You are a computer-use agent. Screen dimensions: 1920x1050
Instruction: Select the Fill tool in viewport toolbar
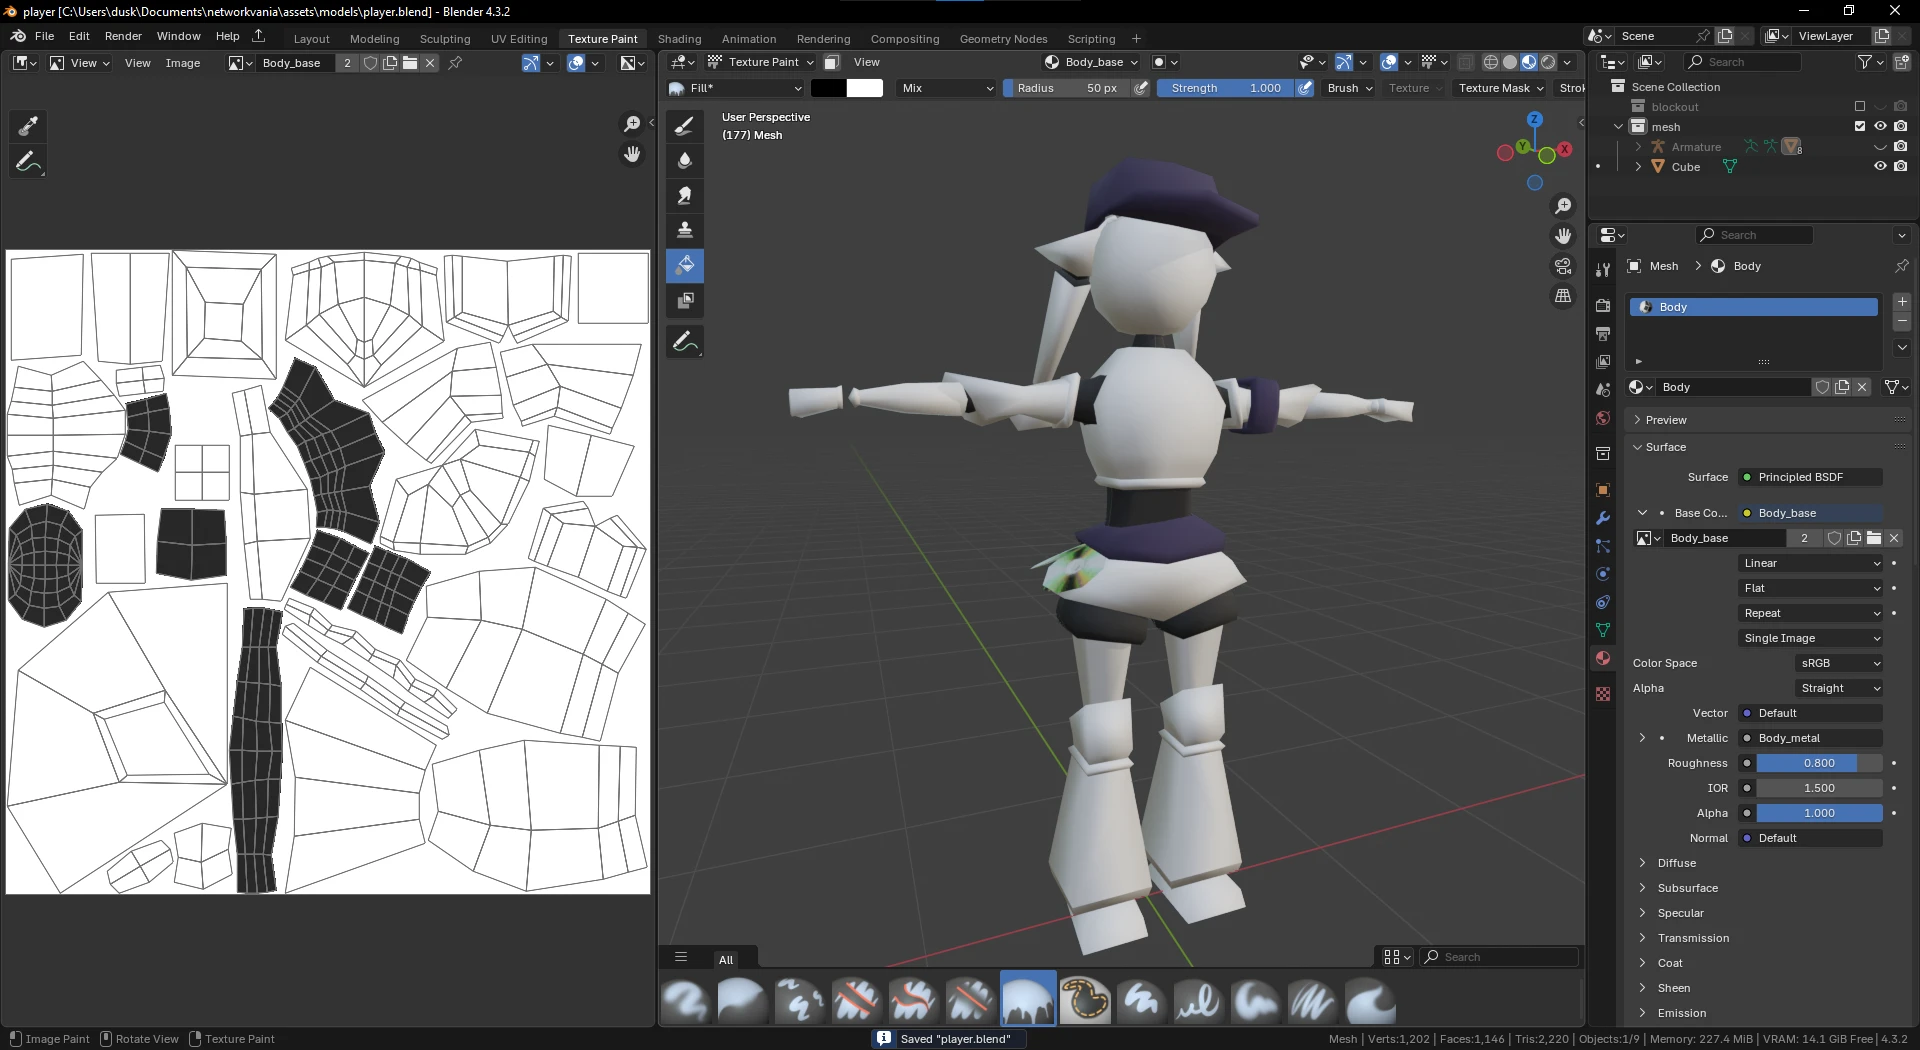tap(685, 265)
